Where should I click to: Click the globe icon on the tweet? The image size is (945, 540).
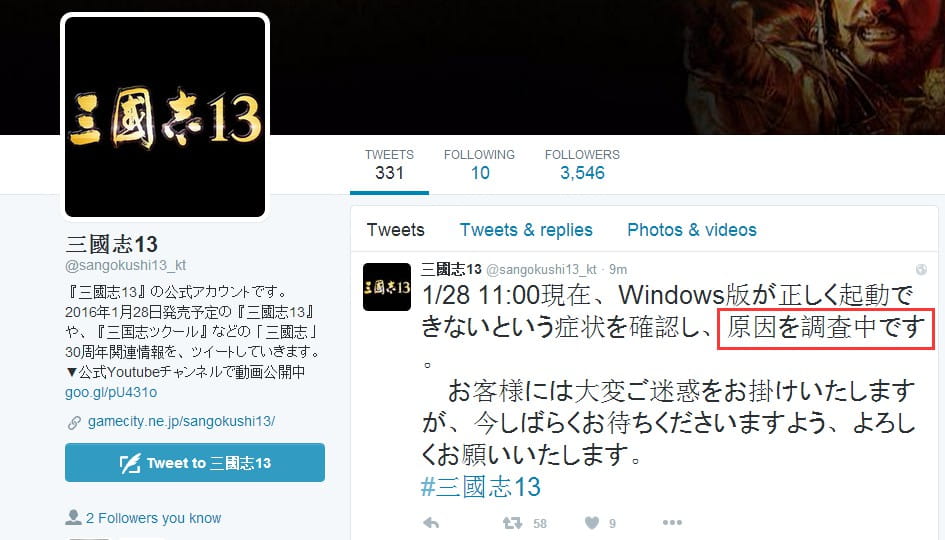pos(921,269)
